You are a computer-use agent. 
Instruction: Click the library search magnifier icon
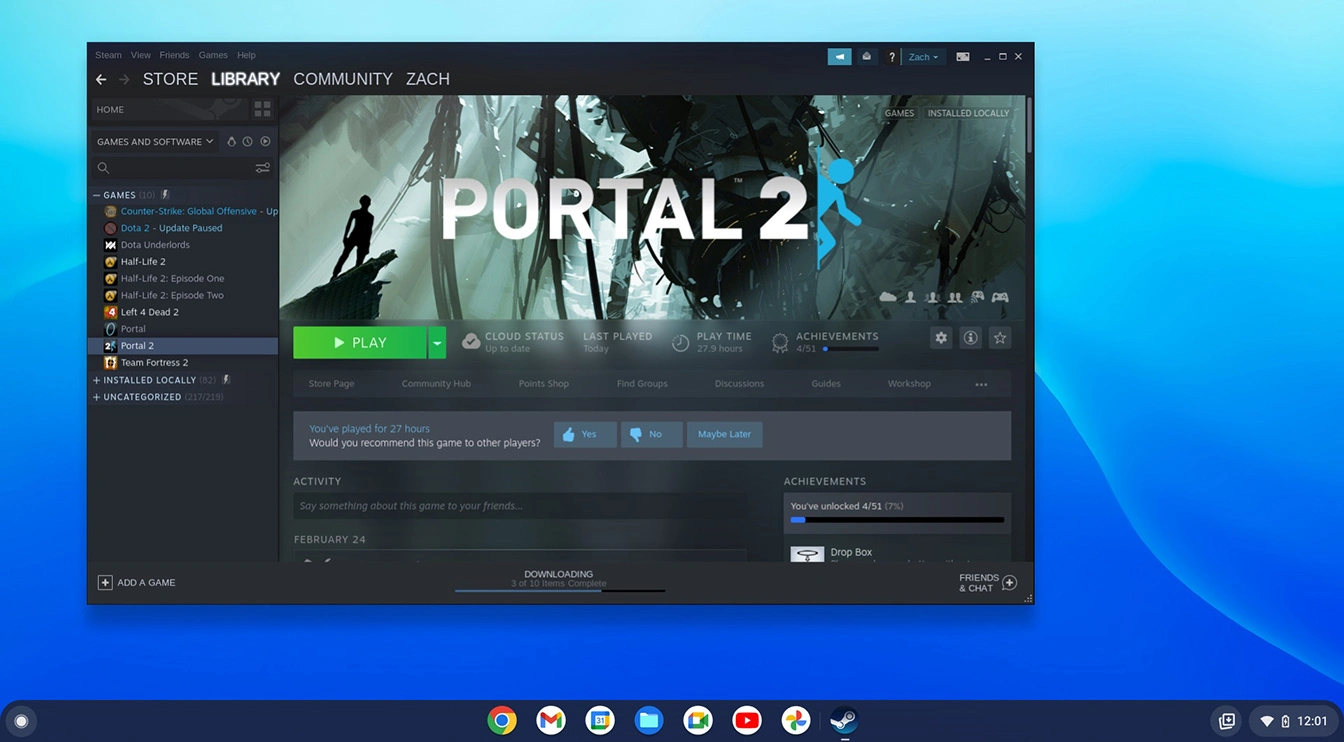coord(103,168)
